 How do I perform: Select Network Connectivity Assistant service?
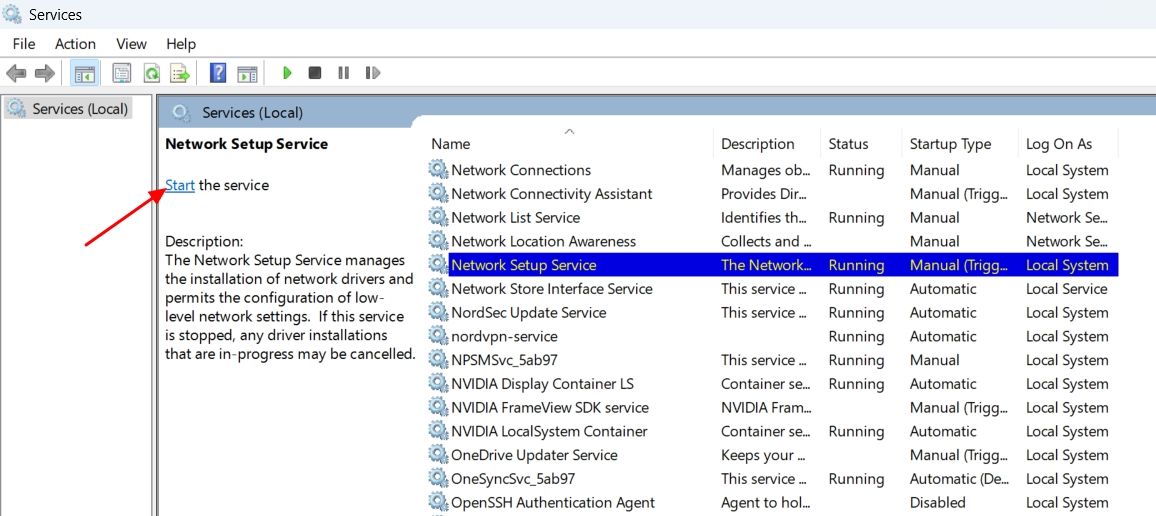pos(772,194)
